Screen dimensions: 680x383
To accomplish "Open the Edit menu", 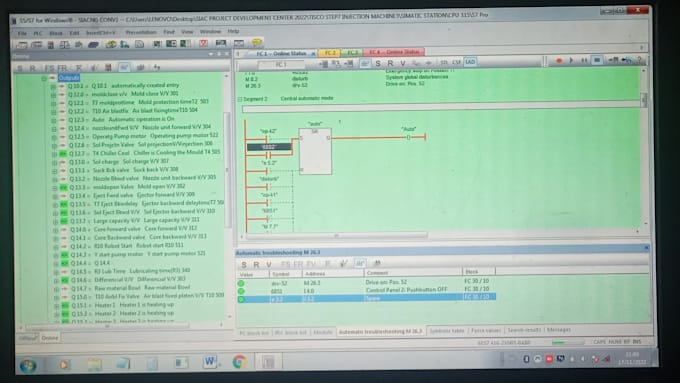I will pos(75,33).
